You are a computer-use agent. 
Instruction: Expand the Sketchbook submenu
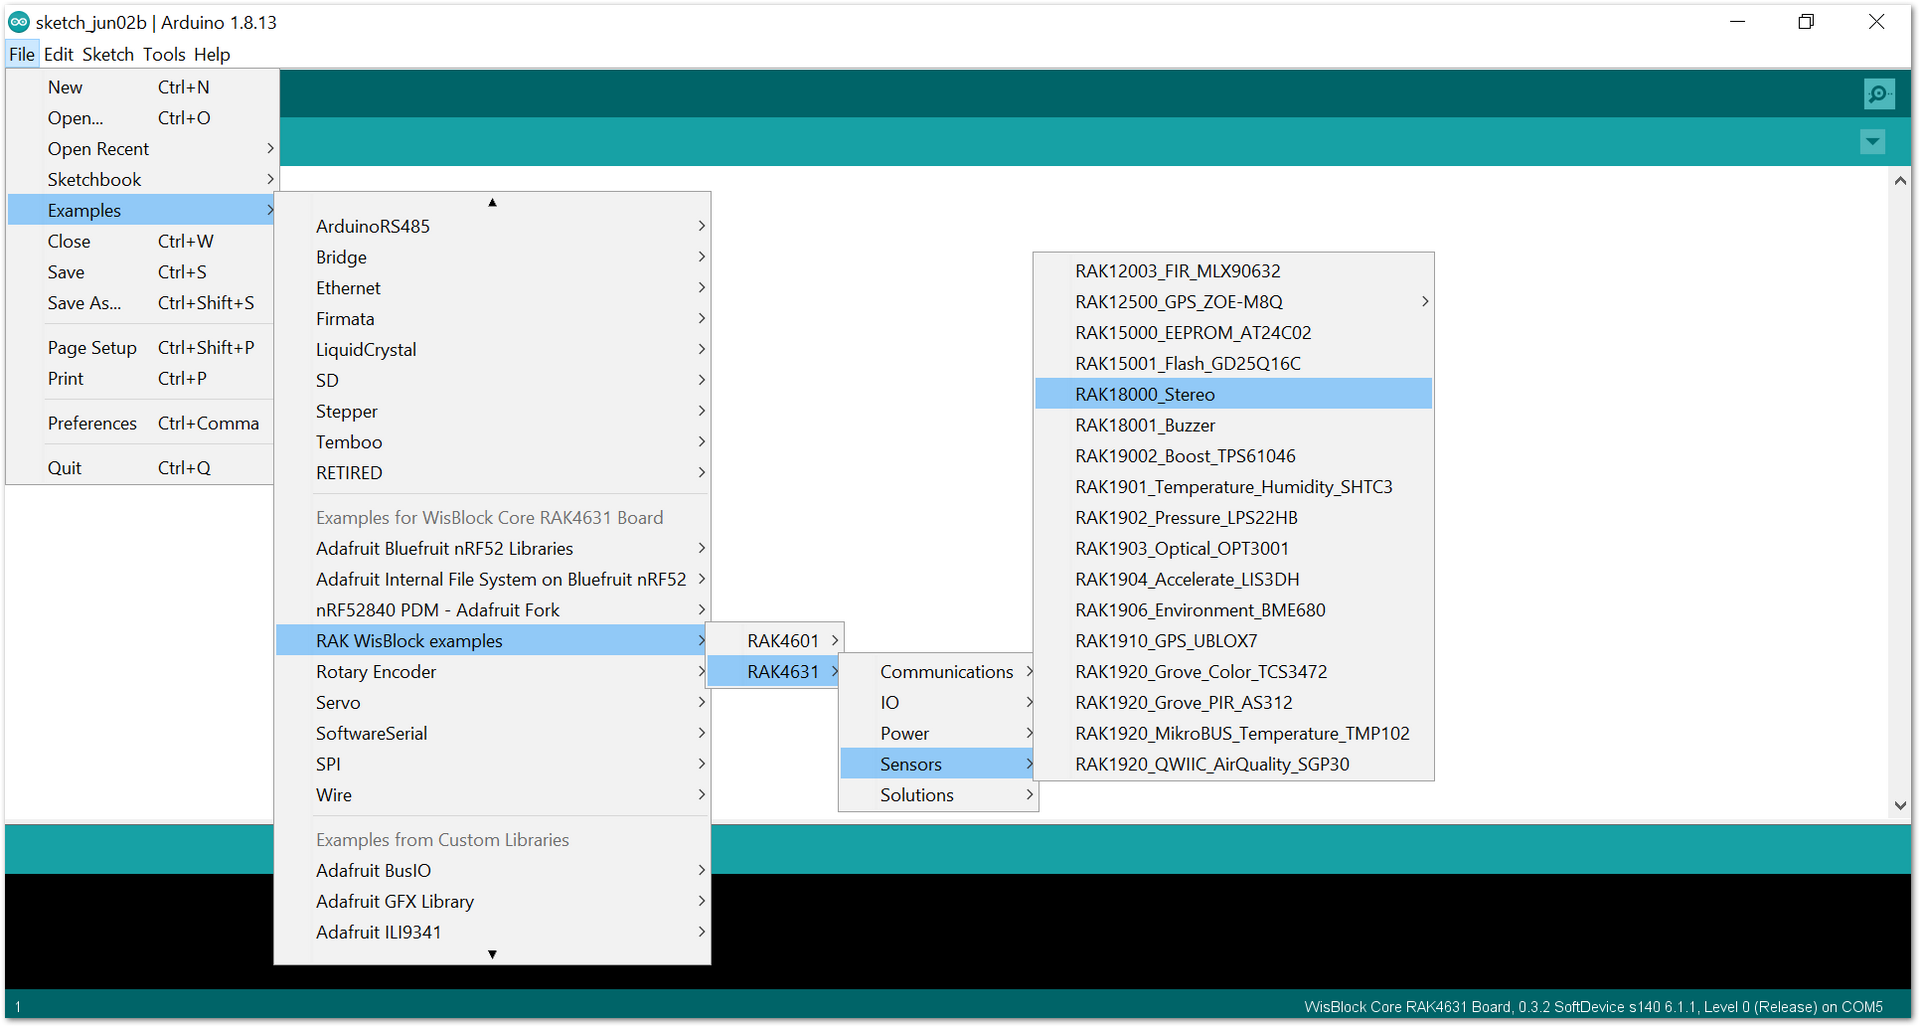pyautogui.click(x=141, y=180)
